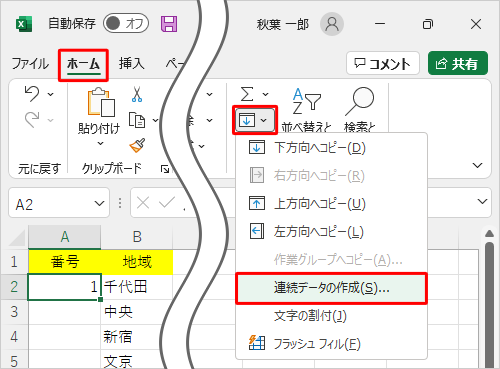500x369 pixels.
Task: Click the Select All corner triangle
Action: pos(17,237)
